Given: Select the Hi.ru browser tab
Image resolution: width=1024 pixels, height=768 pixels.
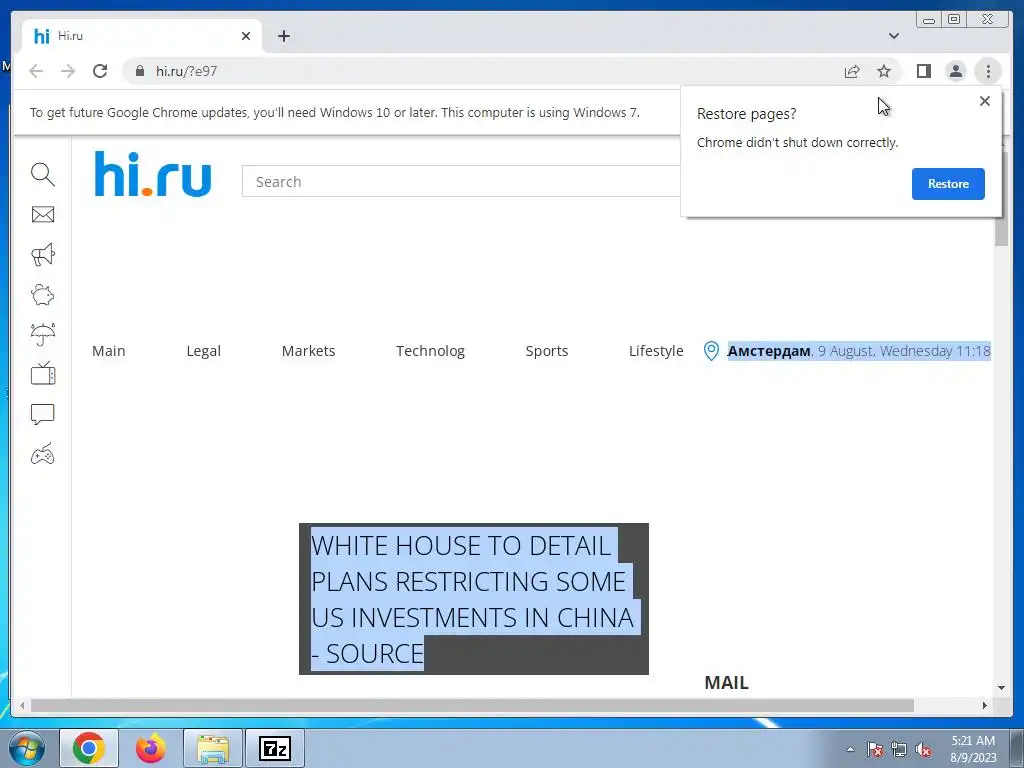Looking at the screenshot, I should point(142,36).
